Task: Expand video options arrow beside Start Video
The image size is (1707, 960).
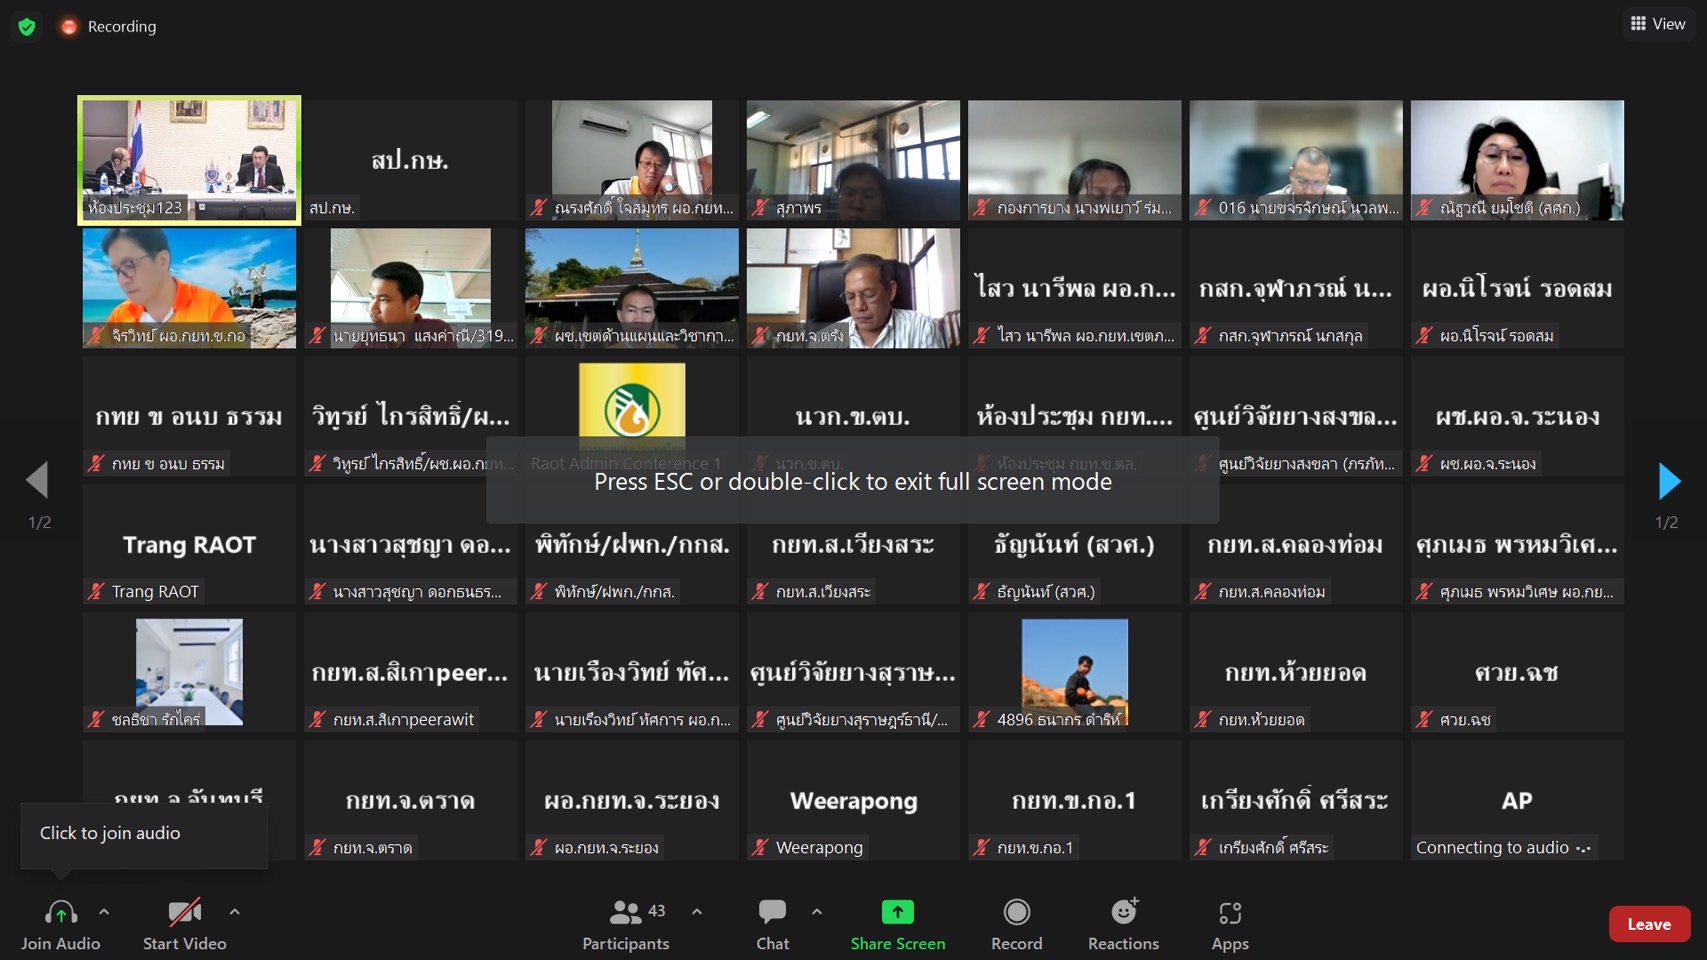Action: click(x=234, y=912)
